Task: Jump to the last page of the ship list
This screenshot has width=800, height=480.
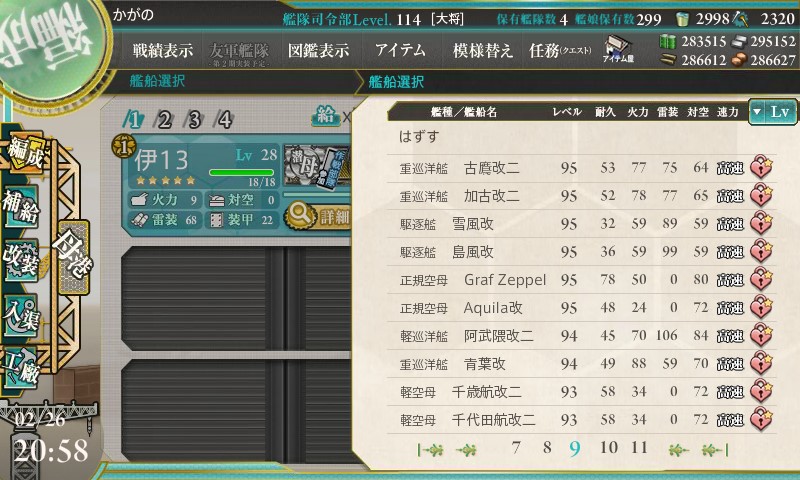Action: pos(714,449)
